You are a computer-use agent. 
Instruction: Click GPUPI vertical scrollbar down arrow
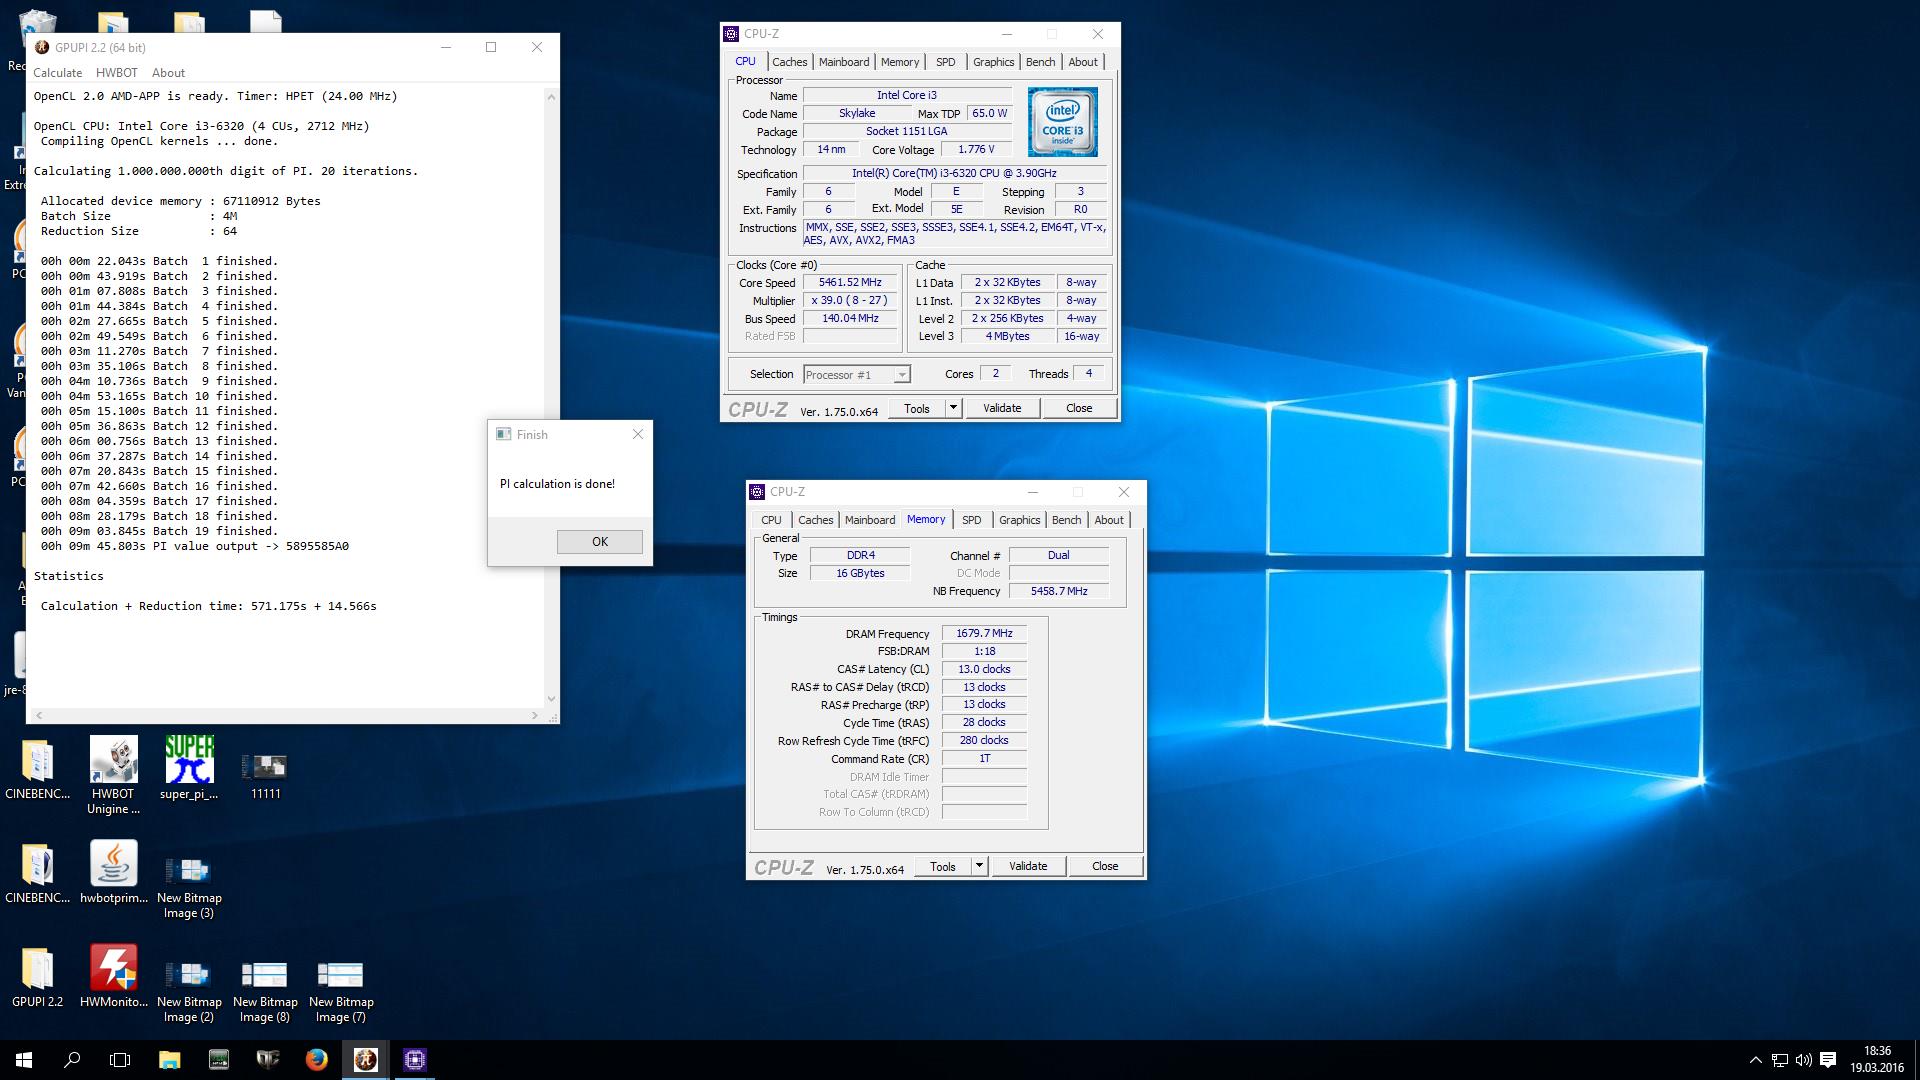[551, 699]
